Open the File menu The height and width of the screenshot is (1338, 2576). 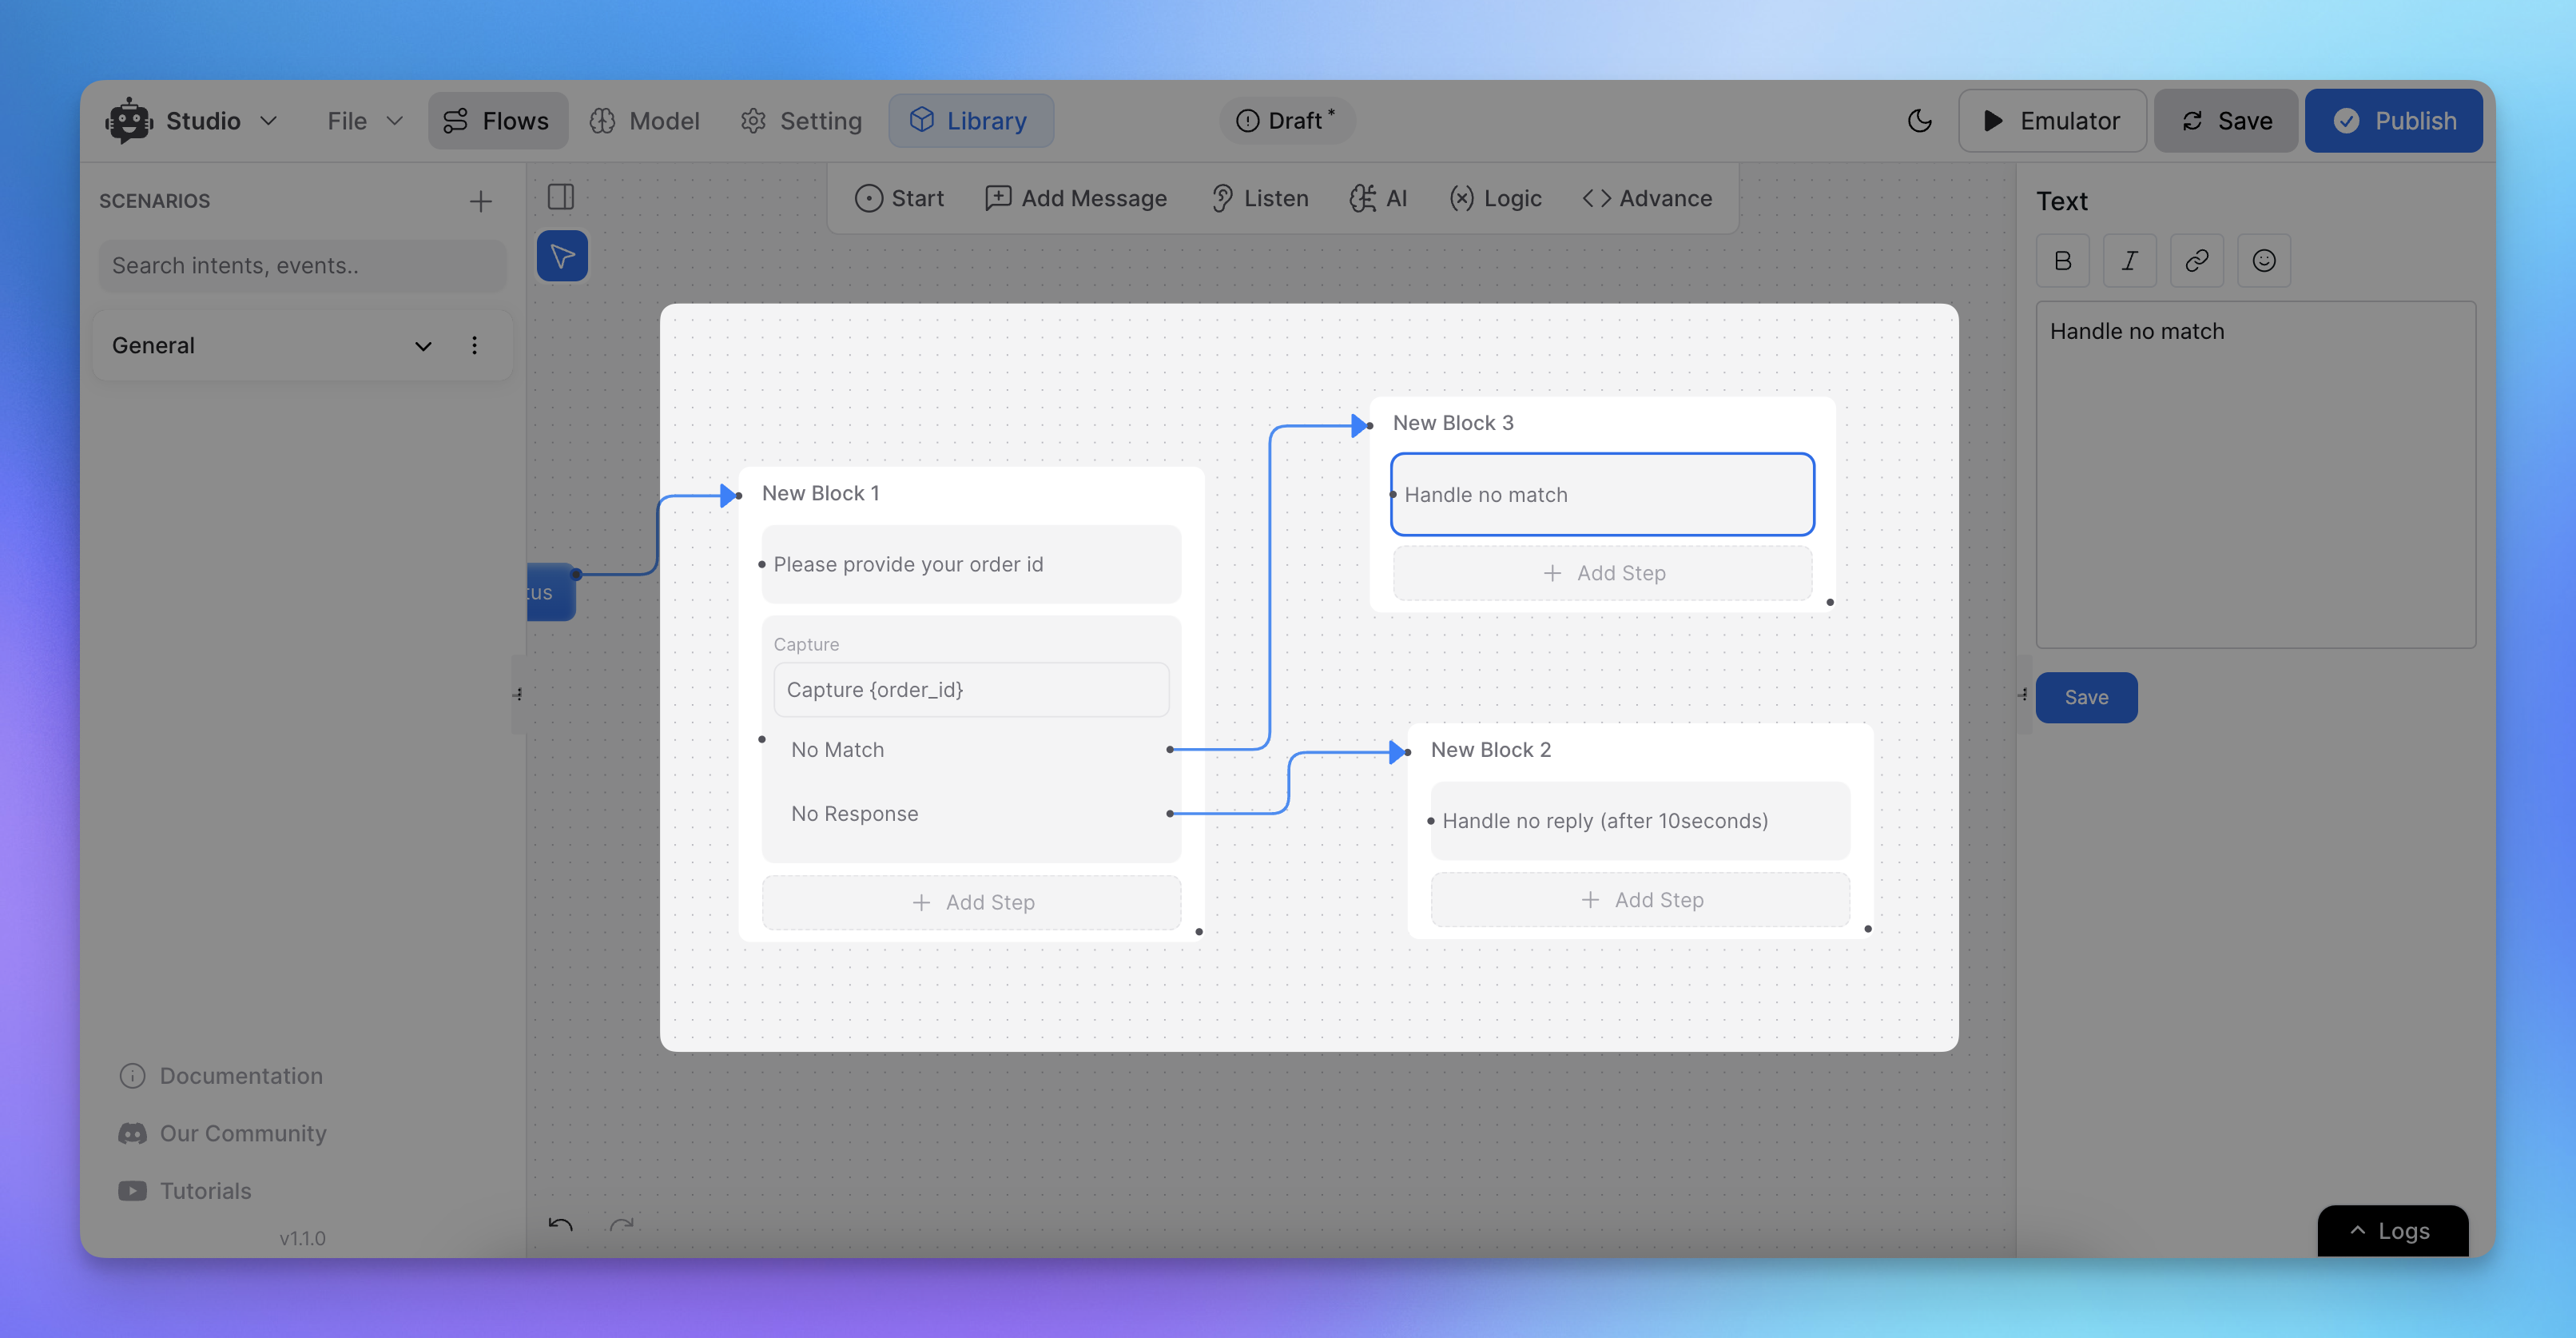tap(365, 121)
